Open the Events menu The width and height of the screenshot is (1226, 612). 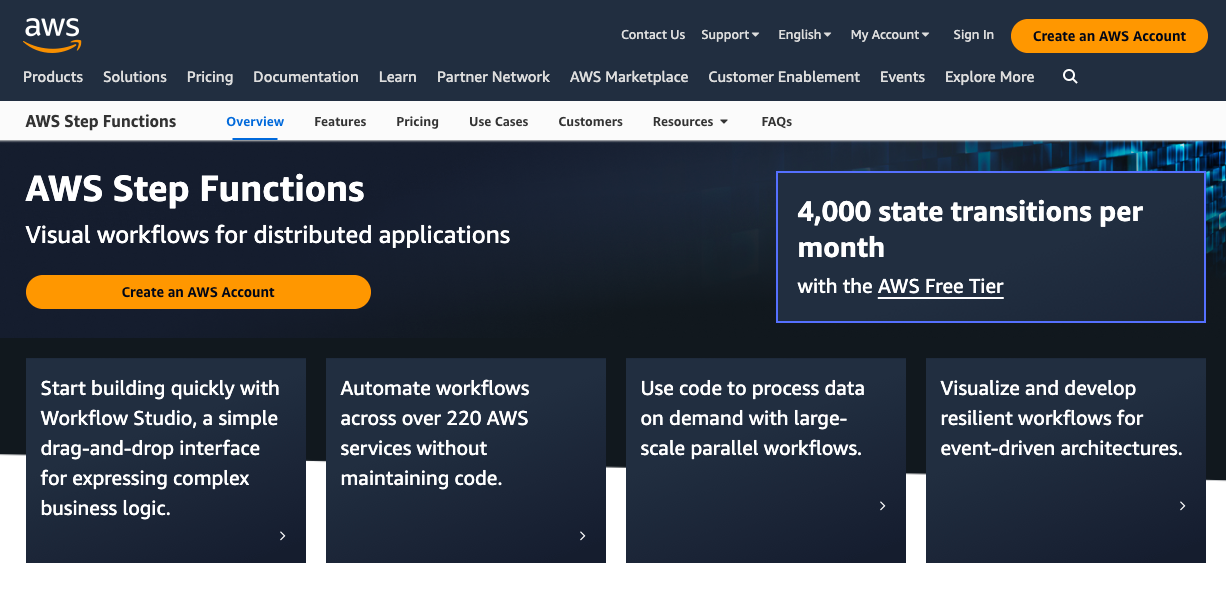coord(902,77)
